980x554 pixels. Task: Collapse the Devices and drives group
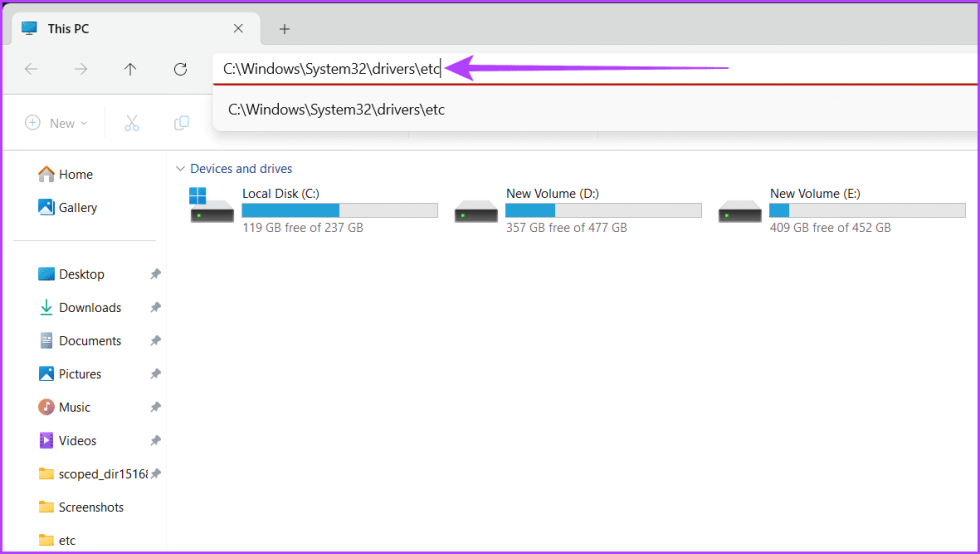click(181, 169)
